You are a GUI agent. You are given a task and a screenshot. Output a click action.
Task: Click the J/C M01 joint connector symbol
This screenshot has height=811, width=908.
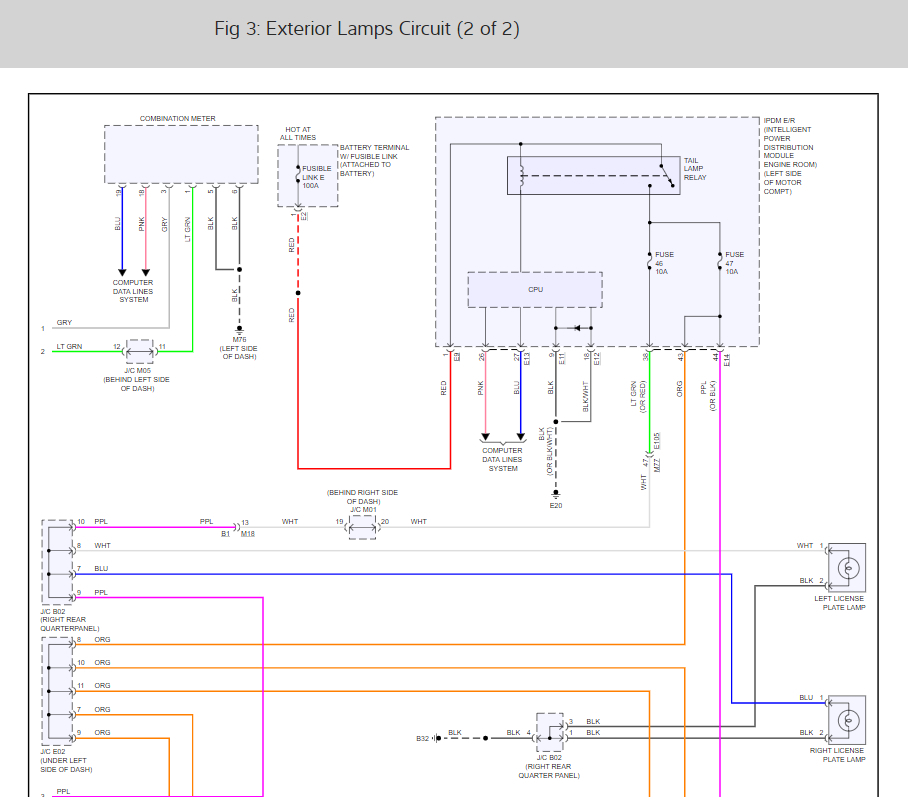pos(363,528)
